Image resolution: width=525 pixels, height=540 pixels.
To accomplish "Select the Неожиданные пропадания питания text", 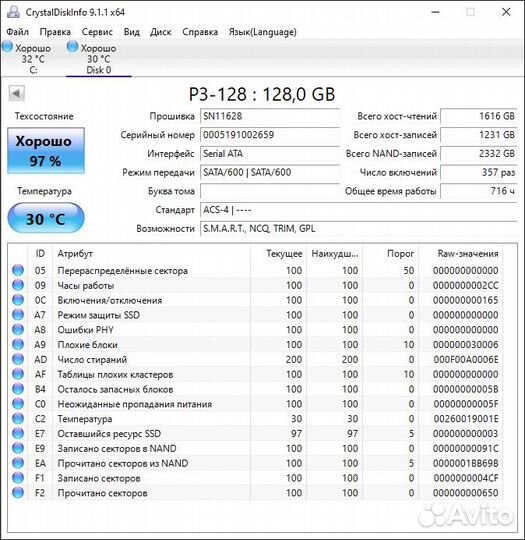I will point(134,404).
